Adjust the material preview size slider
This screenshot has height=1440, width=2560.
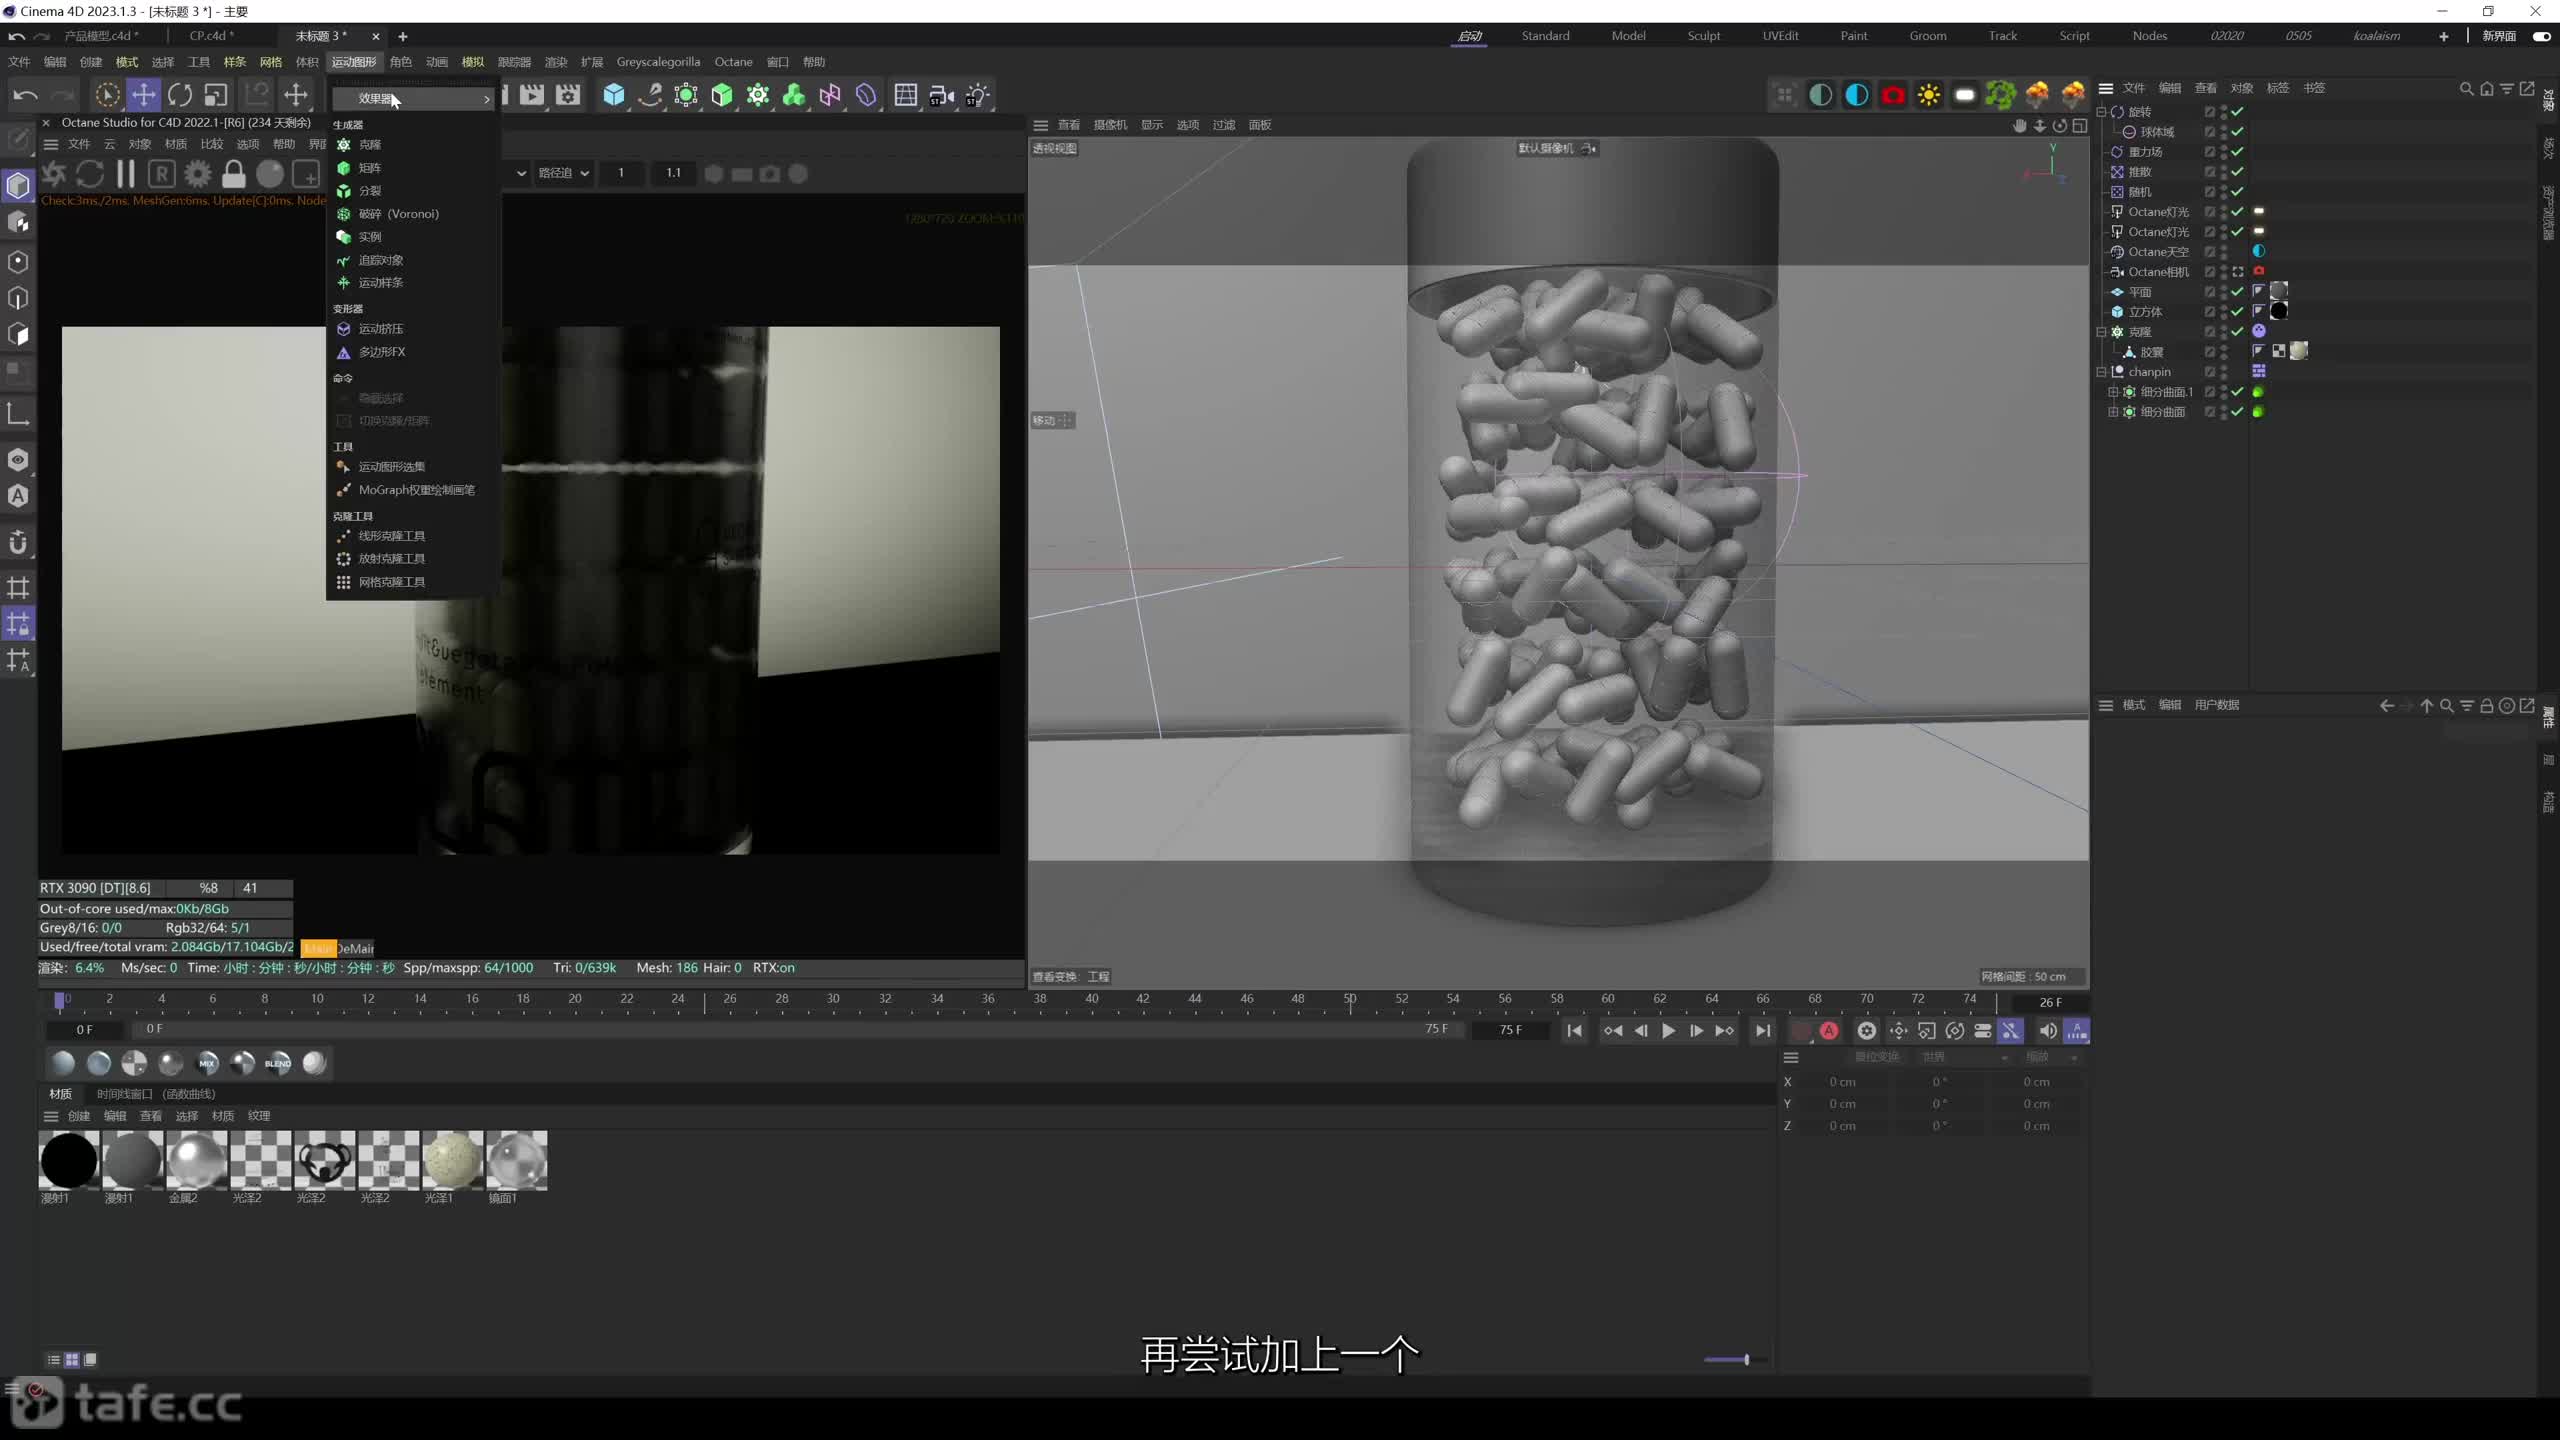tap(1738, 1360)
